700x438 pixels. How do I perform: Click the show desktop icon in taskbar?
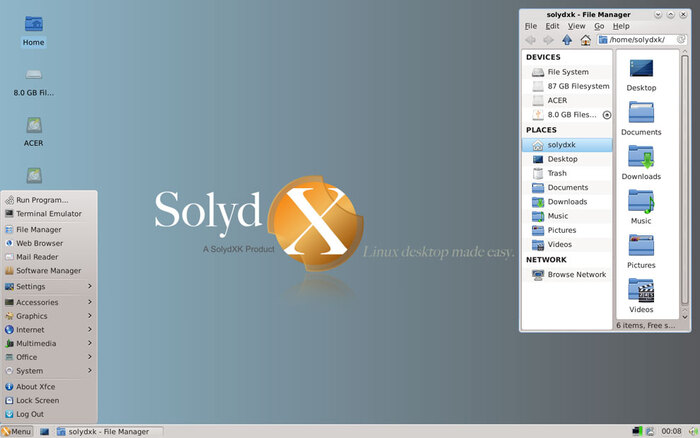pos(44,431)
